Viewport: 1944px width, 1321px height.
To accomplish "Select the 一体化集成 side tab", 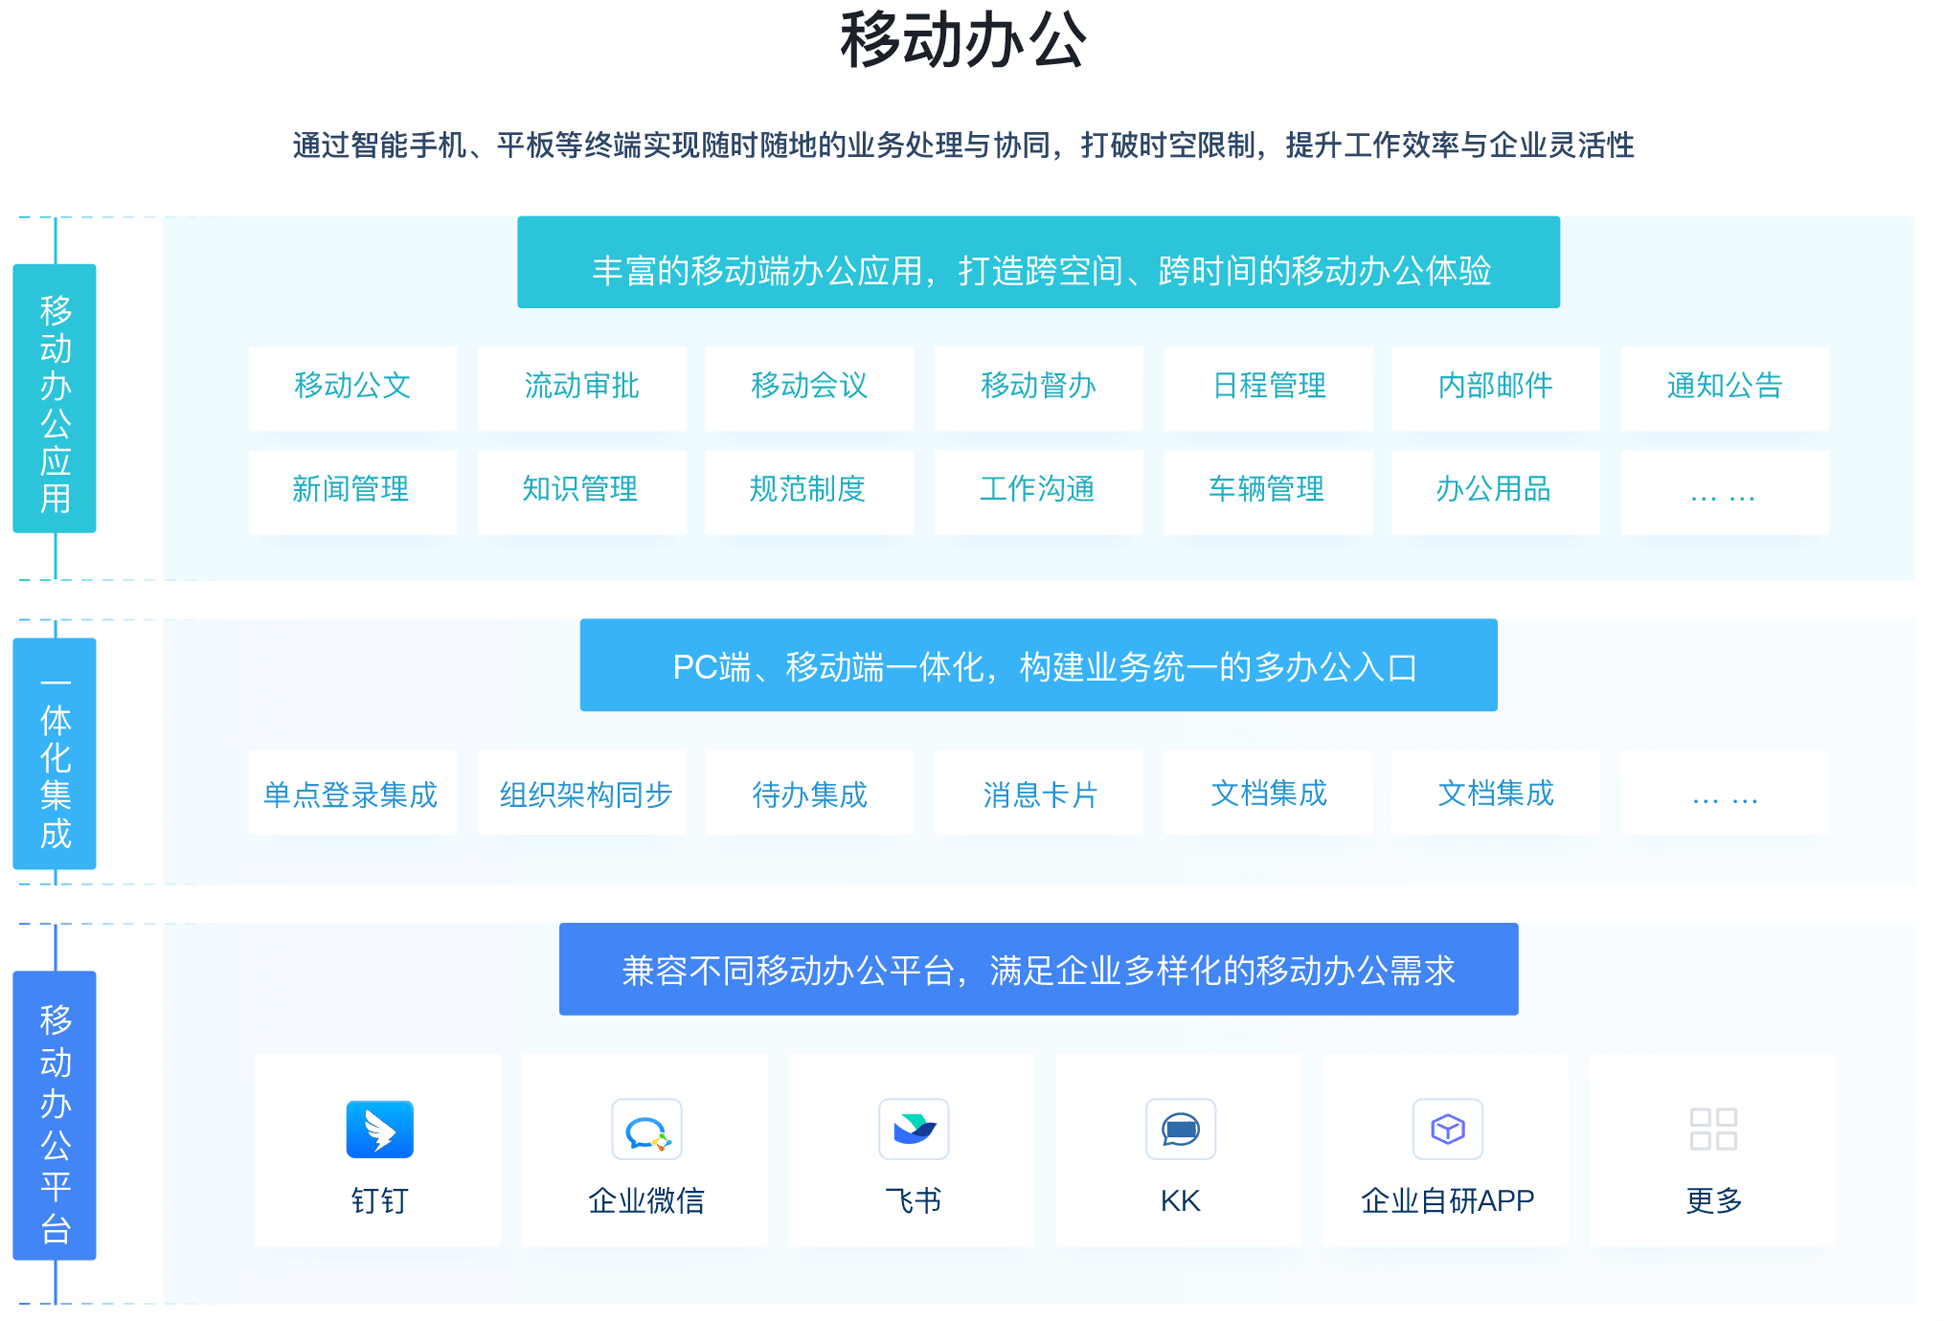I will [55, 753].
